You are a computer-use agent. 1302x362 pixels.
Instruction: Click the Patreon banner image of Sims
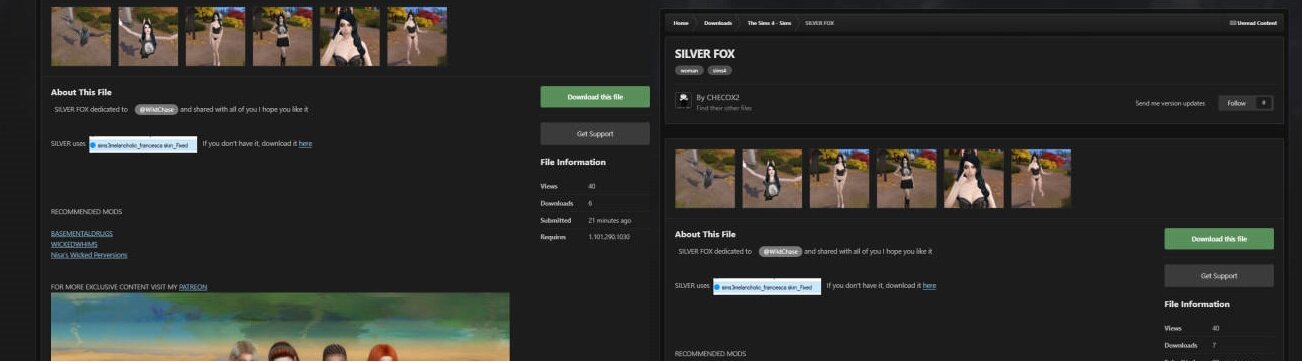coord(280,327)
